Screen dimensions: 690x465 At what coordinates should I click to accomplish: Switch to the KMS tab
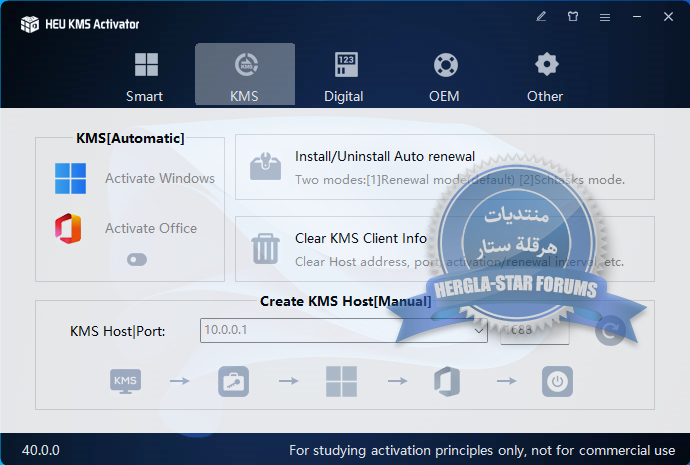(245, 74)
